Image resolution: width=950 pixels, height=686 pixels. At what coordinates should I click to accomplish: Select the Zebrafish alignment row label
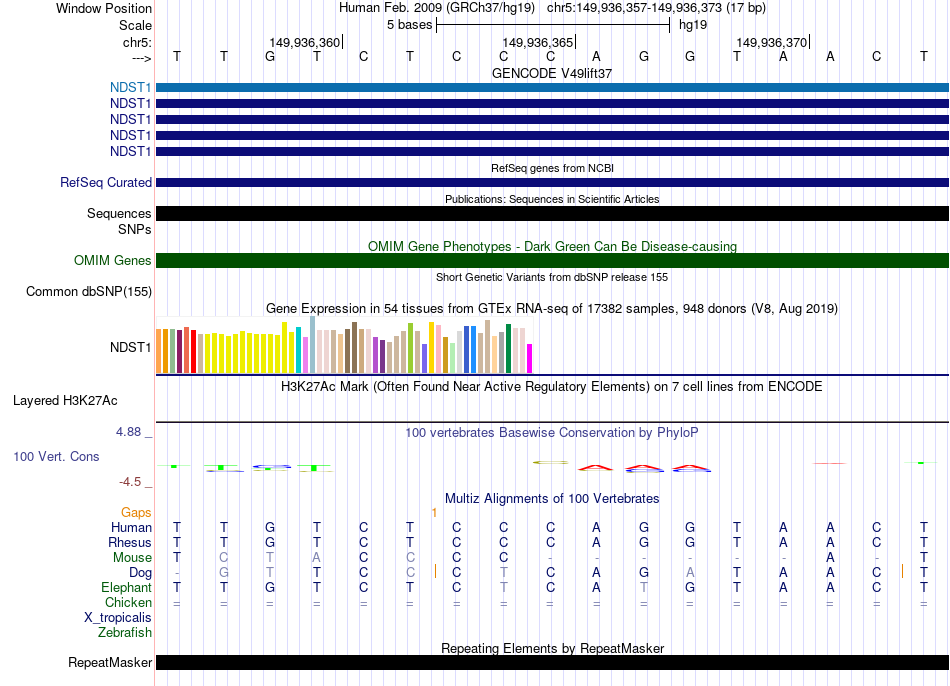point(125,632)
